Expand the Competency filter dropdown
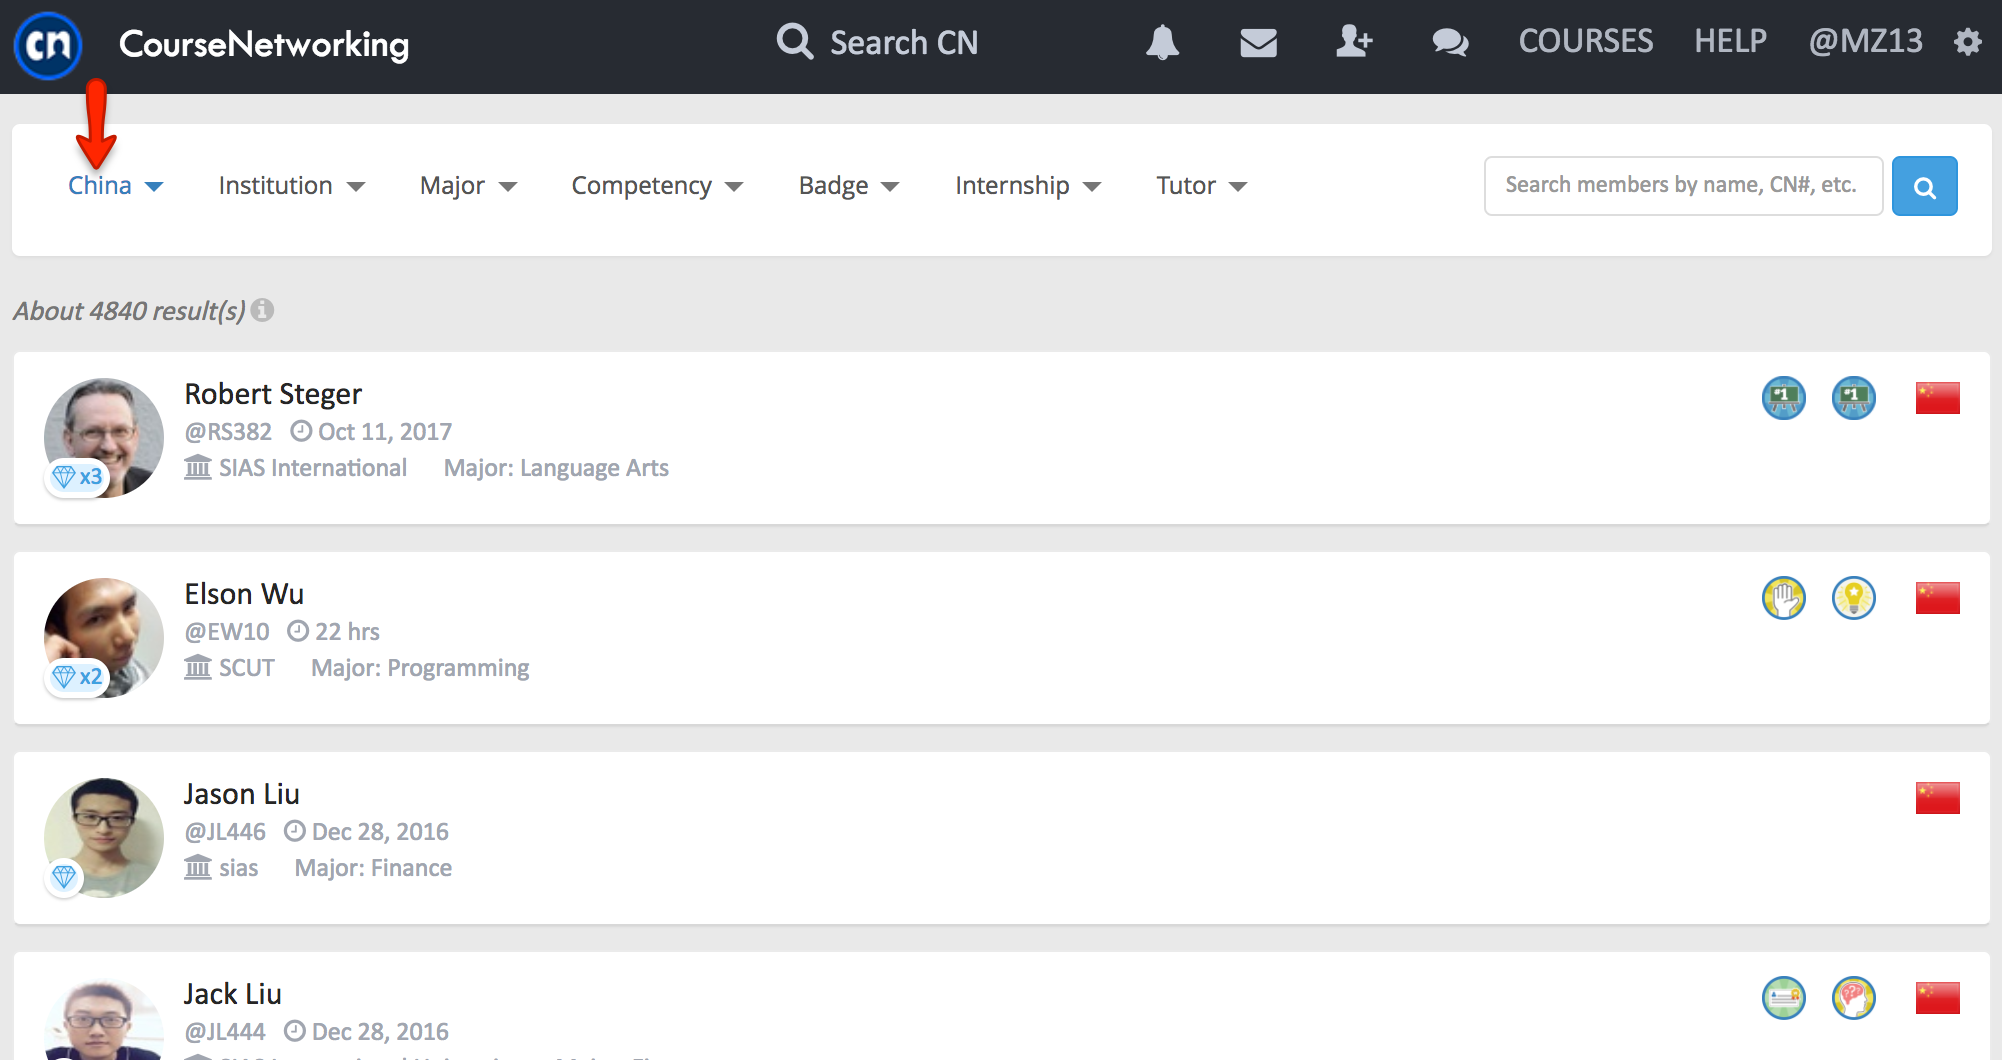Screen dimensions: 2002x1060 [x=657, y=186]
